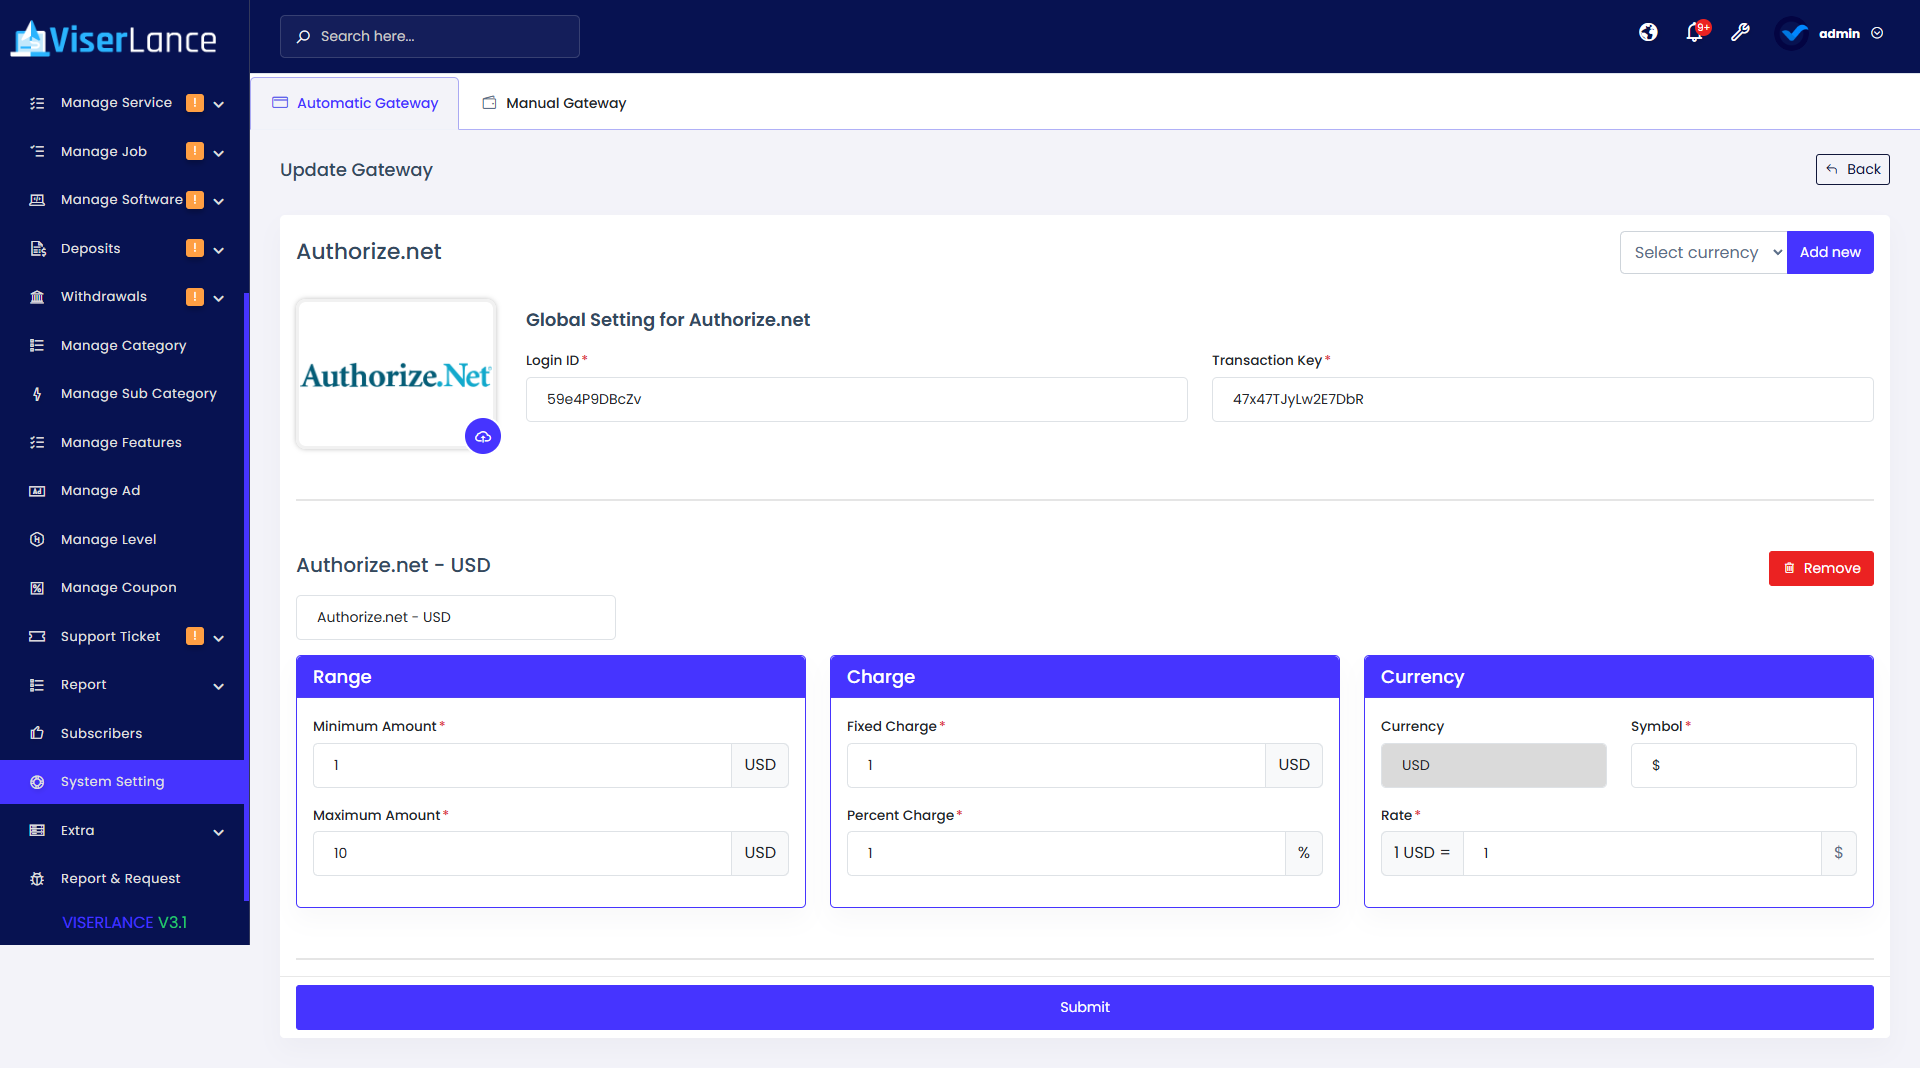The image size is (1920, 1068).
Task: Expand the Manage Job menu chevron
Action: pyautogui.click(x=218, y=153)
